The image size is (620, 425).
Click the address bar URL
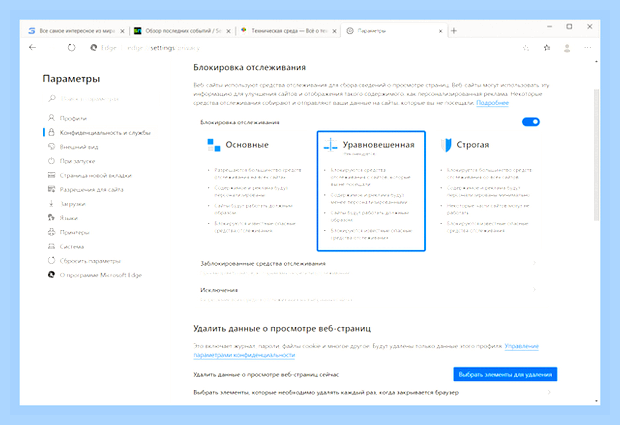(163, 48)
